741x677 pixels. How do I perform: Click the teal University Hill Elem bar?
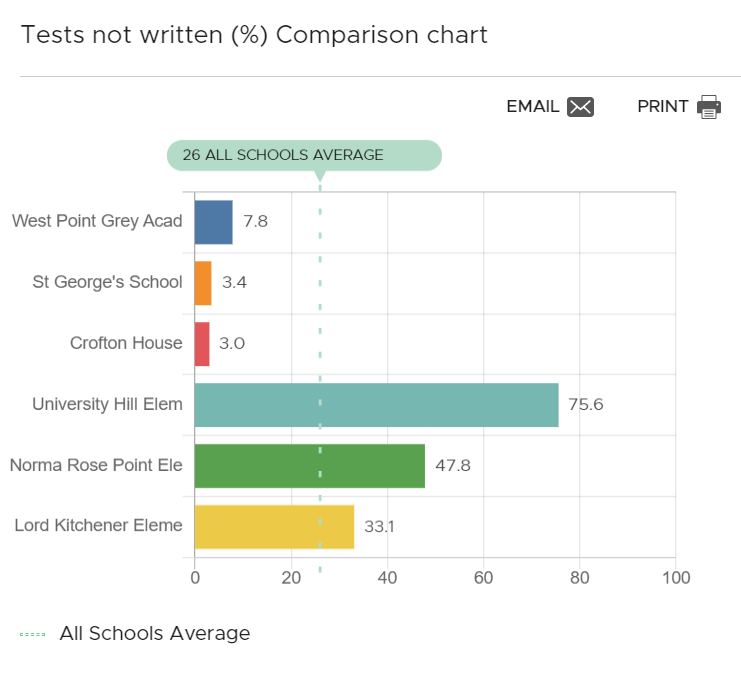click(376, 405)
